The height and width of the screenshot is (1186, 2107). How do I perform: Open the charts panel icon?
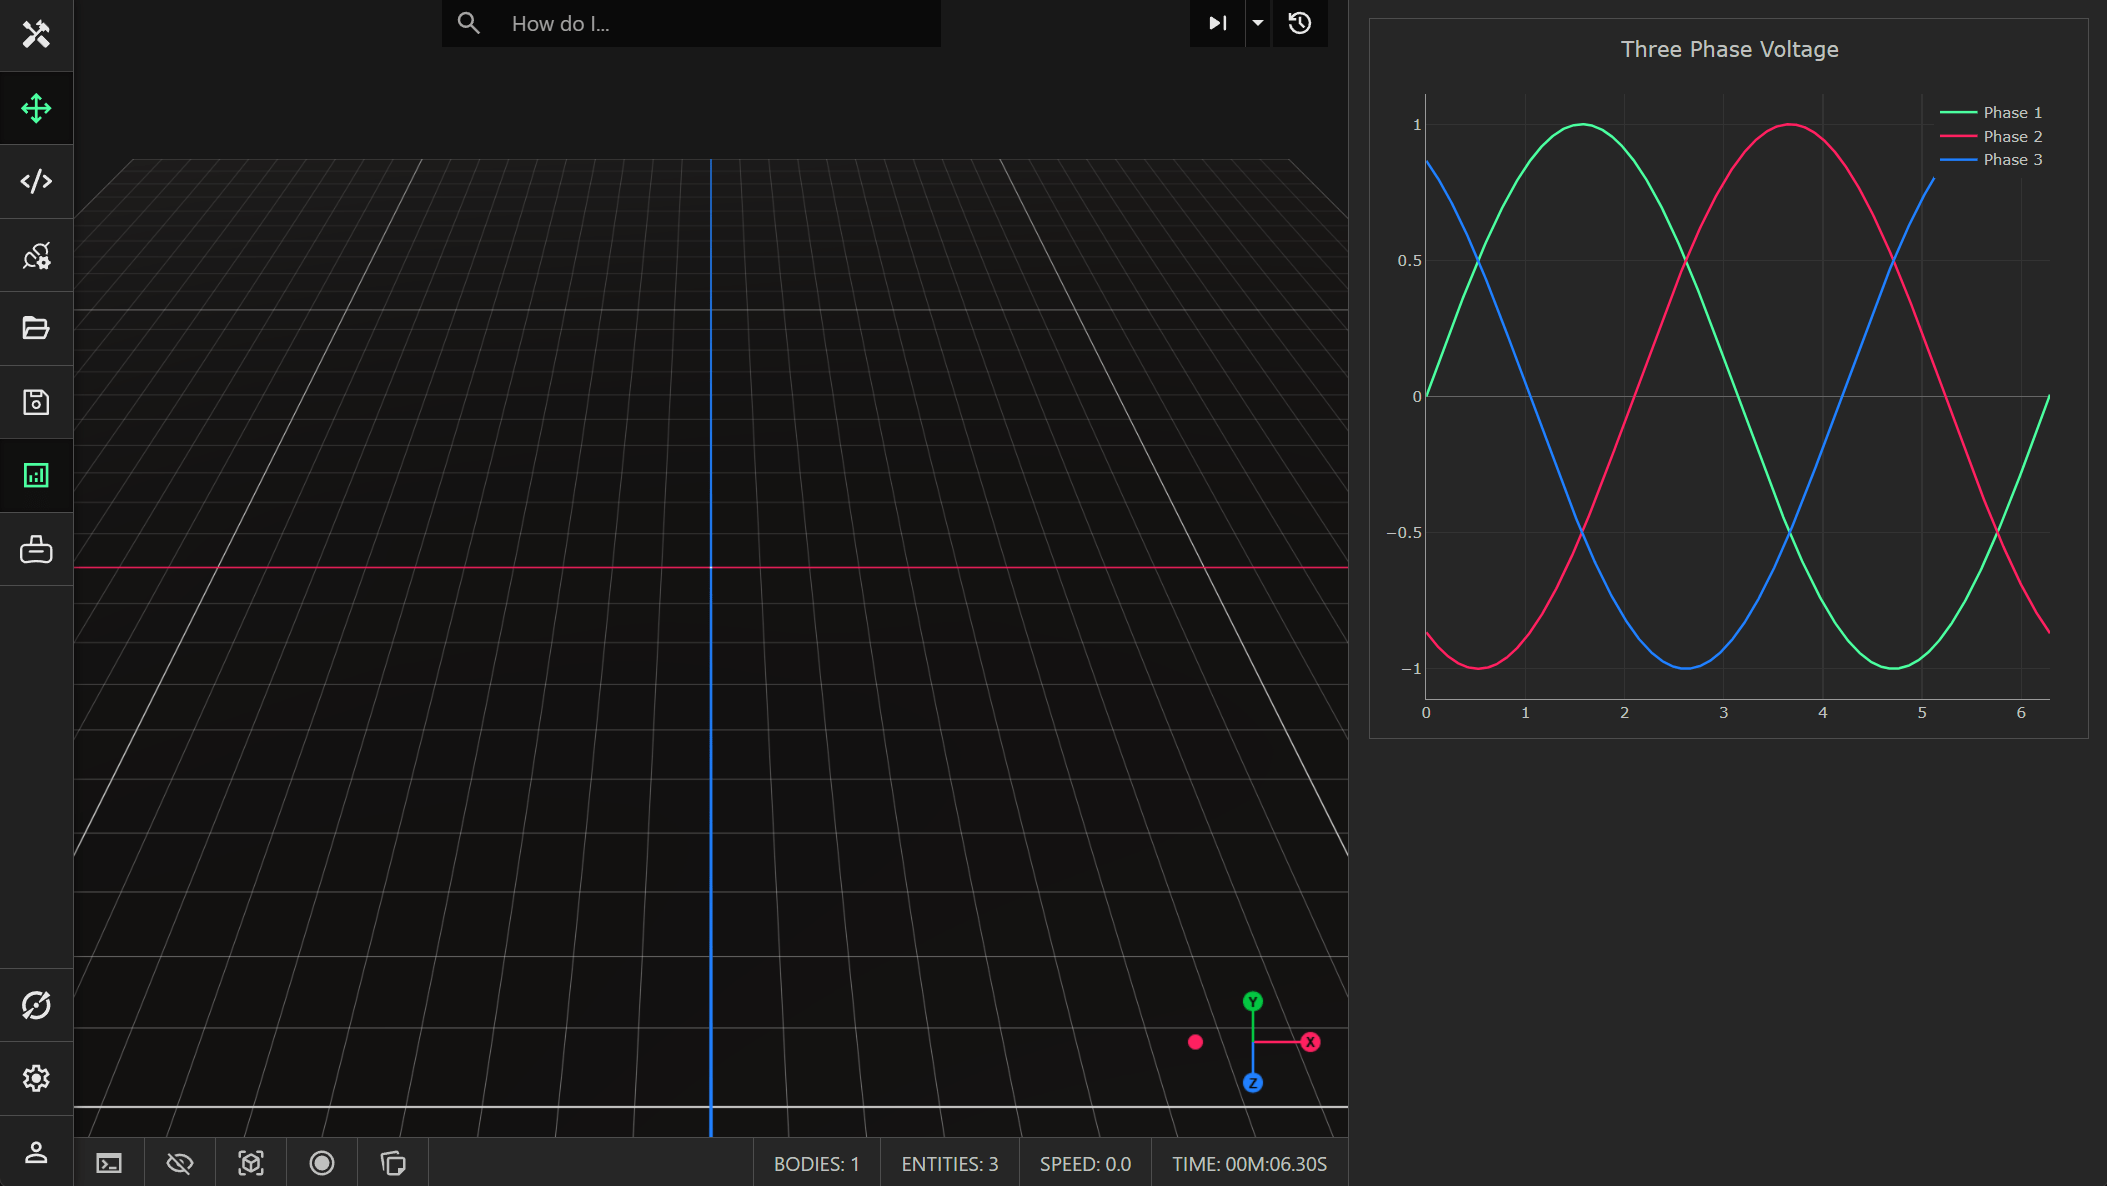(36, 475)
